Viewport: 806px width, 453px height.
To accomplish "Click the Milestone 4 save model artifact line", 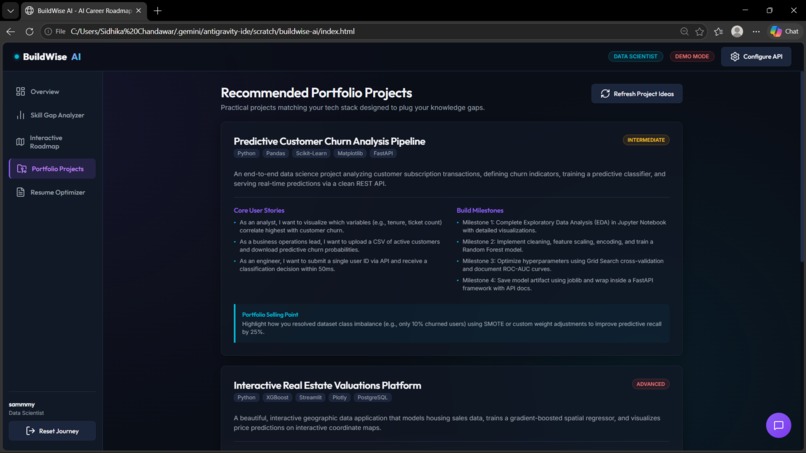I will pos(558,284).
